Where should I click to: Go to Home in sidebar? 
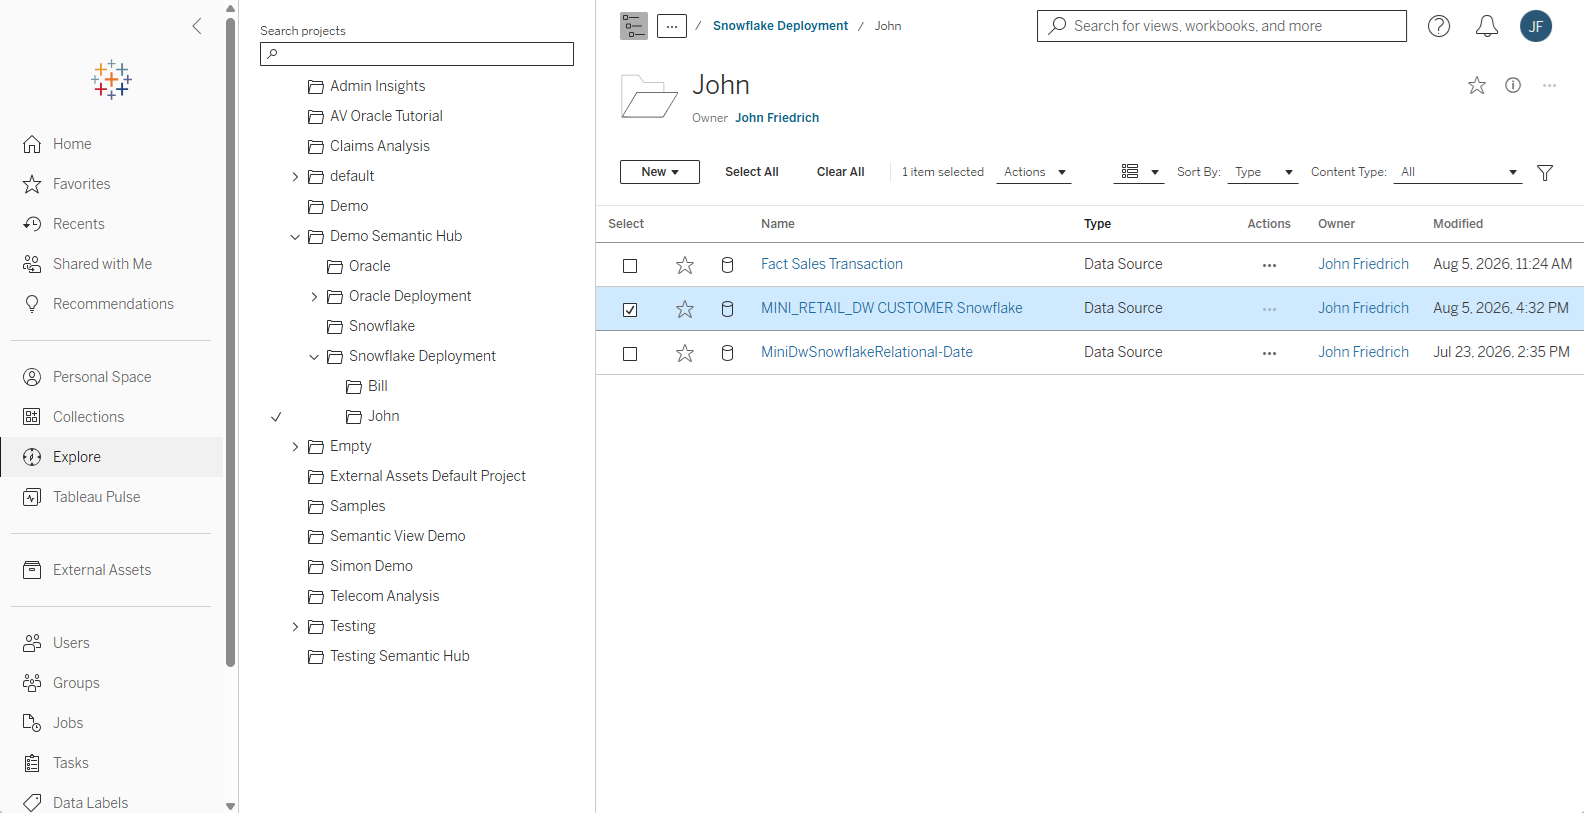72,144
